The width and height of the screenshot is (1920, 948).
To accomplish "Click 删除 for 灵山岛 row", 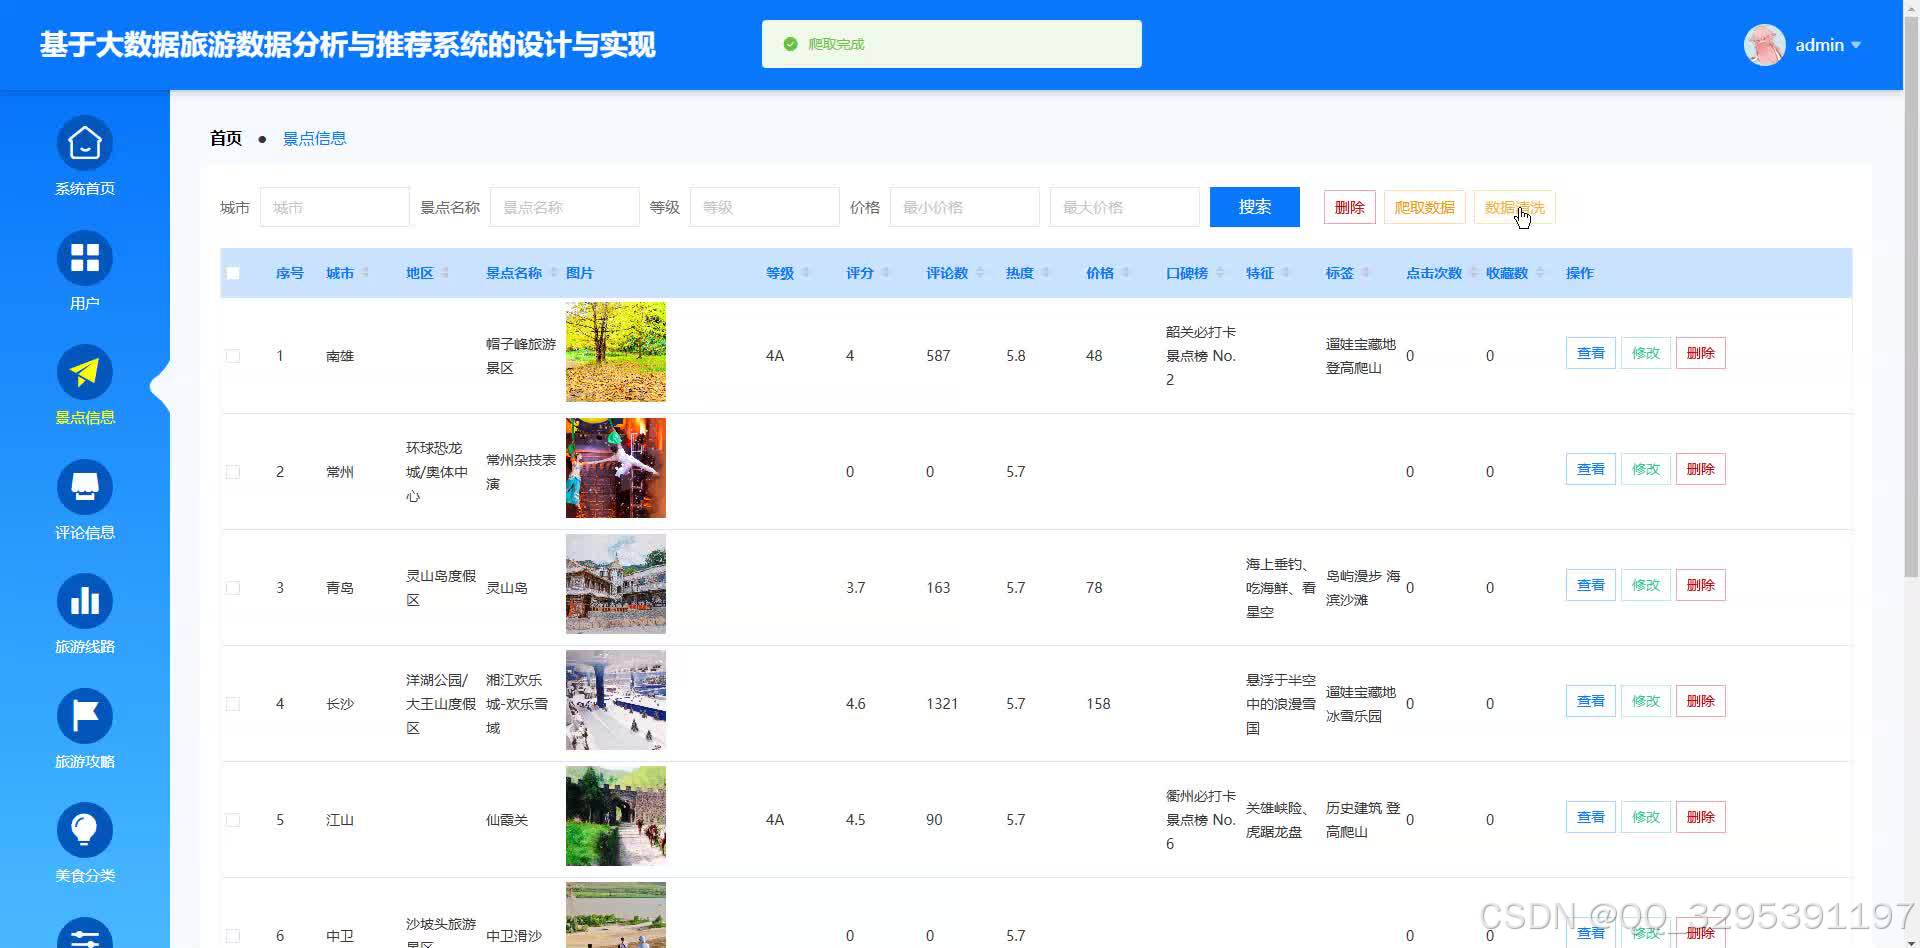I will [x=1701, y=585].
